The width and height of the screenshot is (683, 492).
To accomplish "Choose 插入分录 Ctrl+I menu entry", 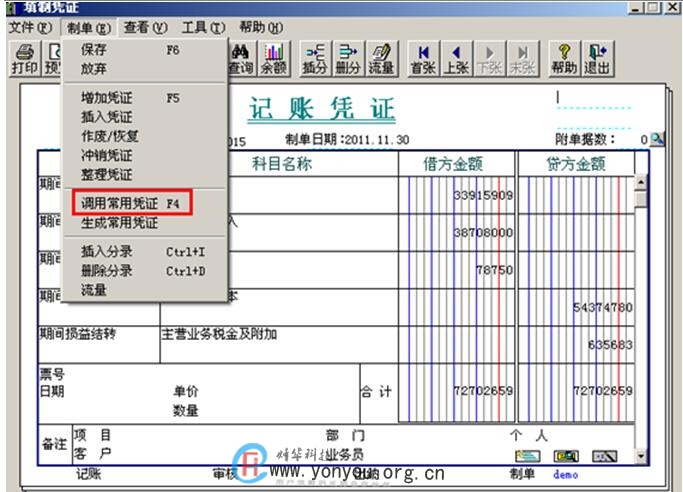I will [144, 252].
